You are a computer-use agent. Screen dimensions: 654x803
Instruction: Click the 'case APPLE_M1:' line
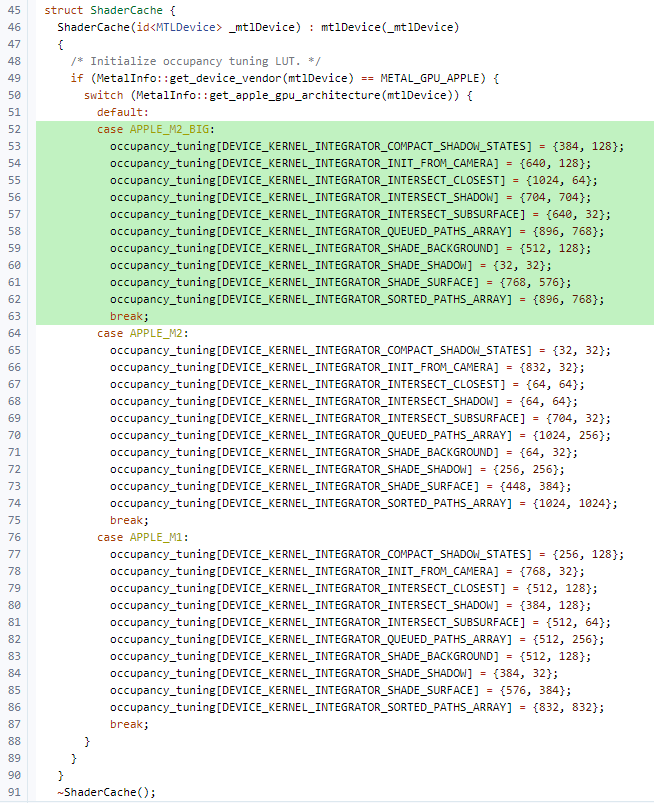tap(143, 537)
